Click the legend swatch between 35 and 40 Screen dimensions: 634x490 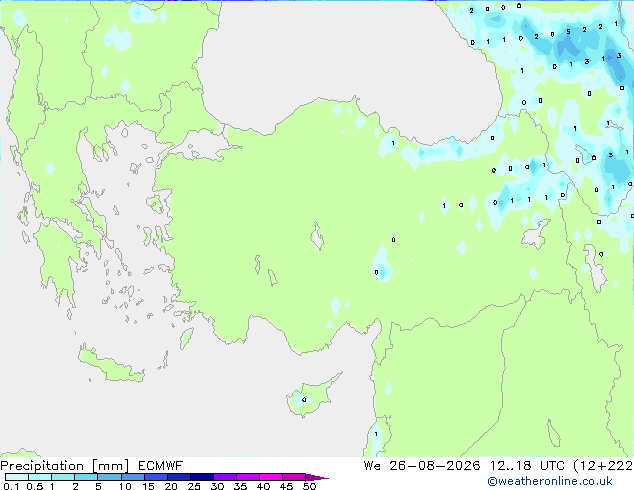coord(247,477)
